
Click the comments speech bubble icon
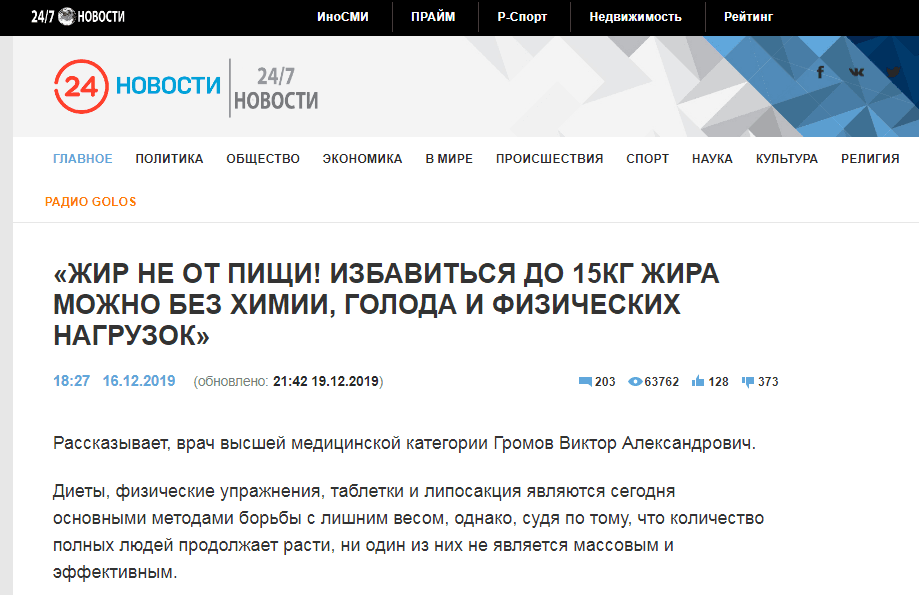(x=585, y=382)
